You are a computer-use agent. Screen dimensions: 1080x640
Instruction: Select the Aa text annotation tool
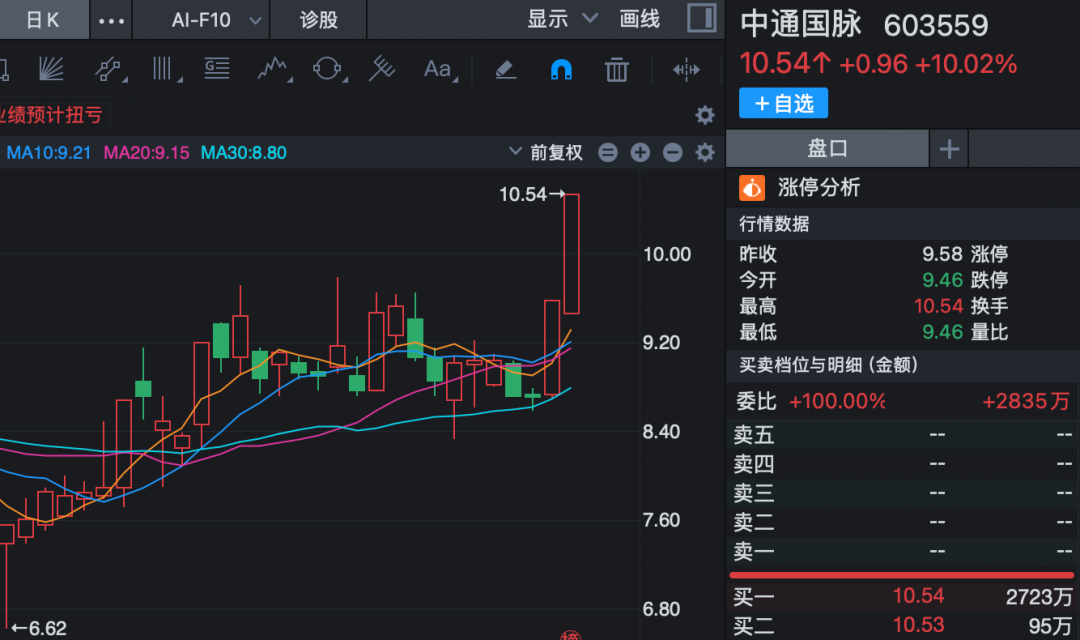[x=439, y=69]
